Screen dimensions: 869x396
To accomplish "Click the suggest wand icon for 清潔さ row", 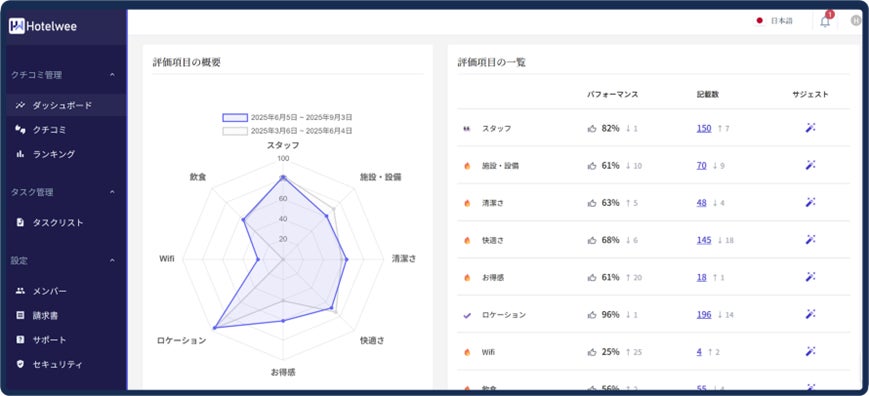I will click(x=810, y=202).
